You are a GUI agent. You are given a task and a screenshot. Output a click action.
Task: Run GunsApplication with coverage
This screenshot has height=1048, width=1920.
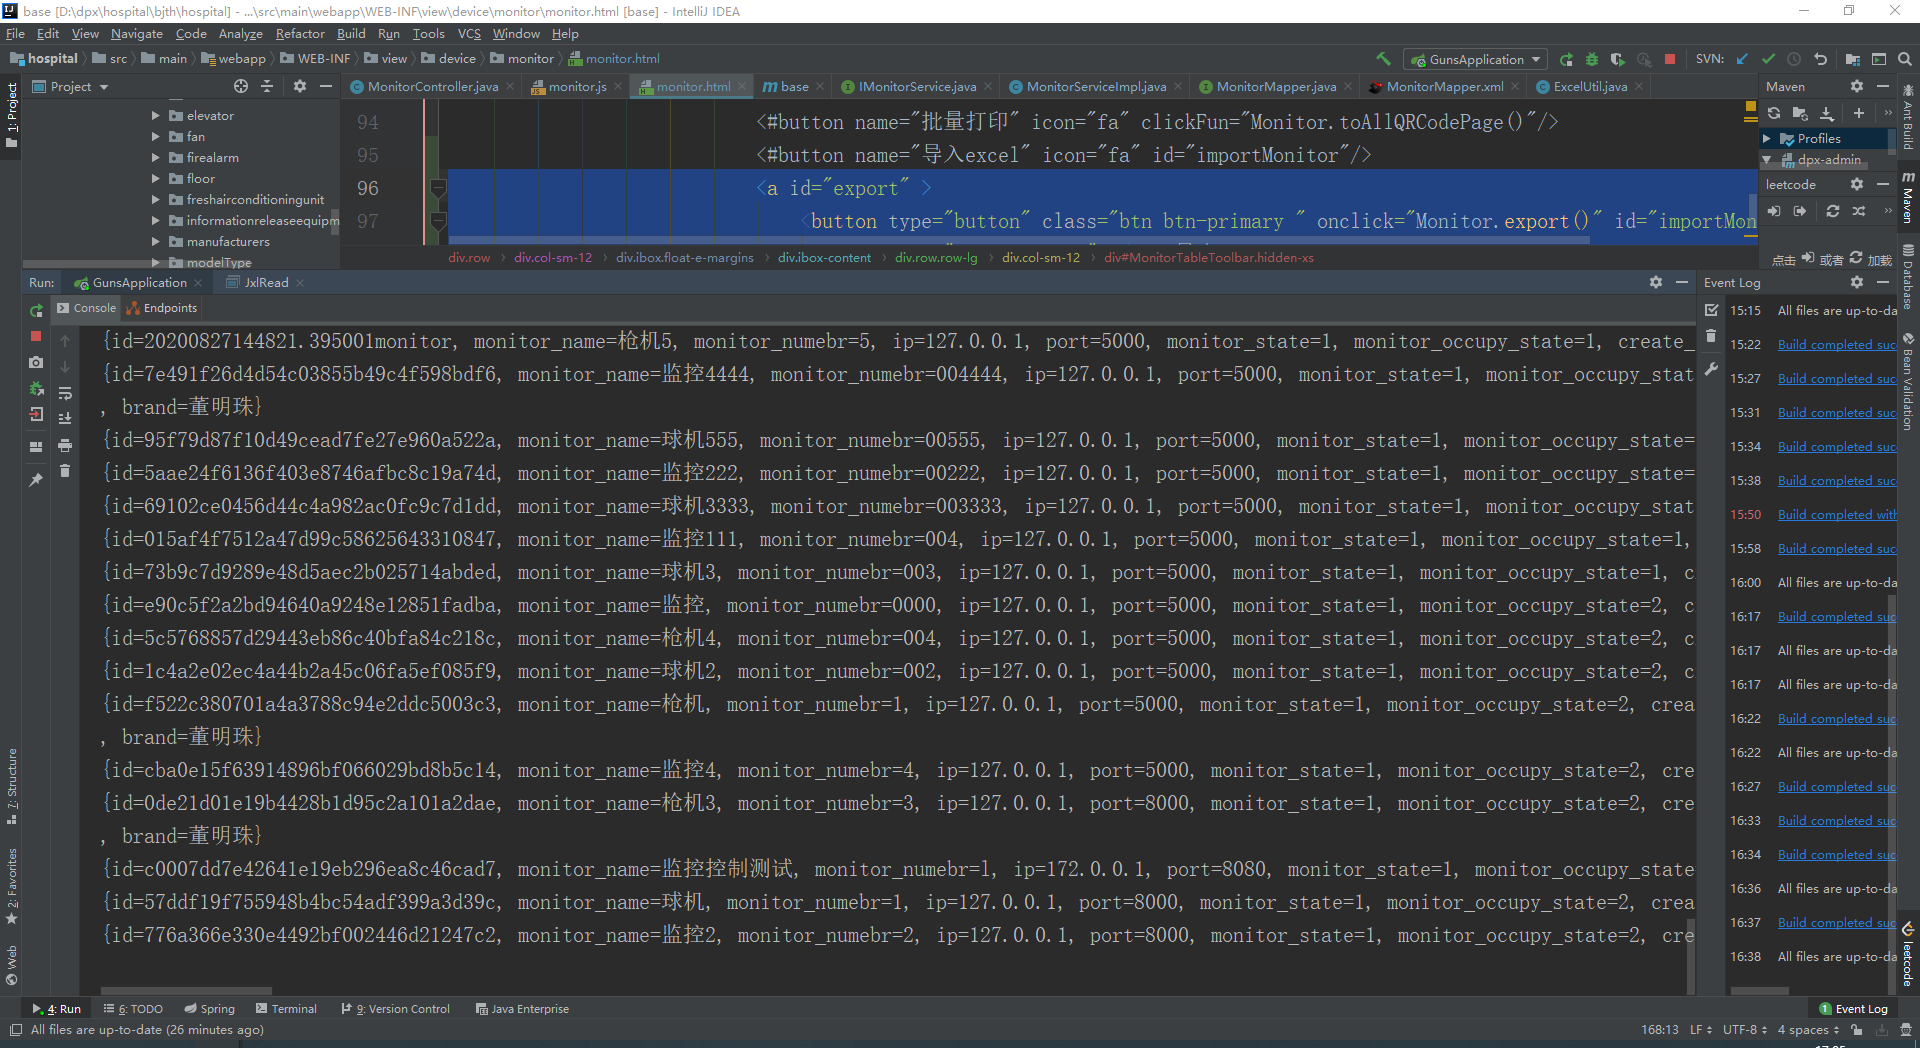pyautogui.click(x=1618, y=59)
